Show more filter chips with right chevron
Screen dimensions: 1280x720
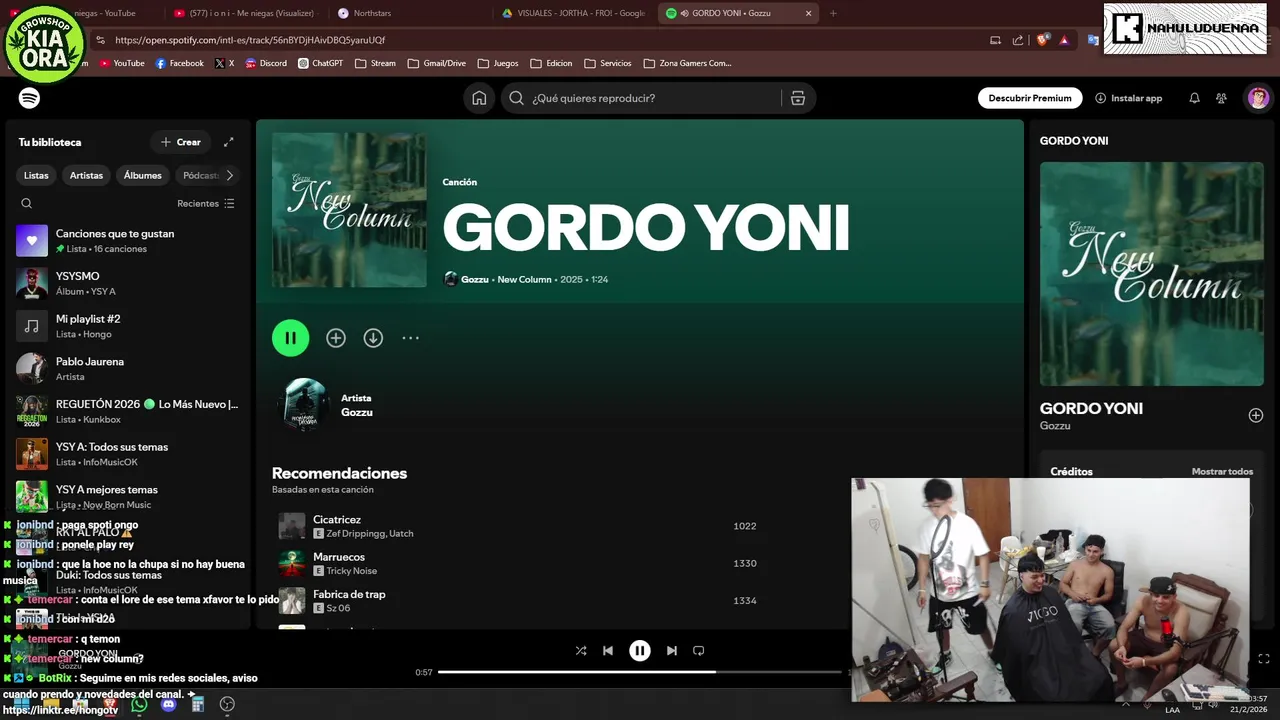click(x=229, y=175)
